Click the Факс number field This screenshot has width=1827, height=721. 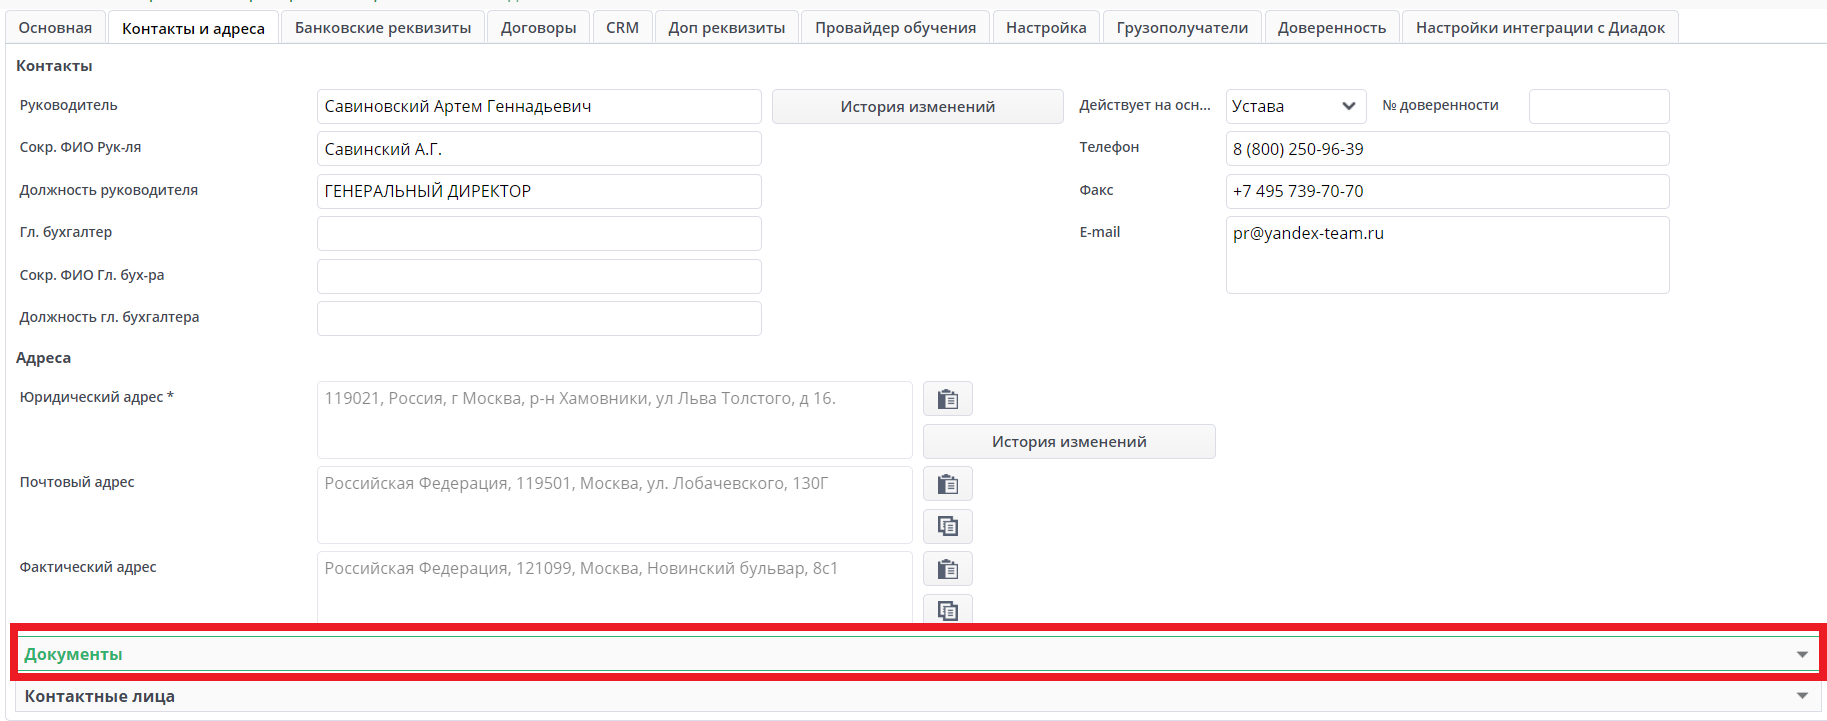tap(1447, 191)
